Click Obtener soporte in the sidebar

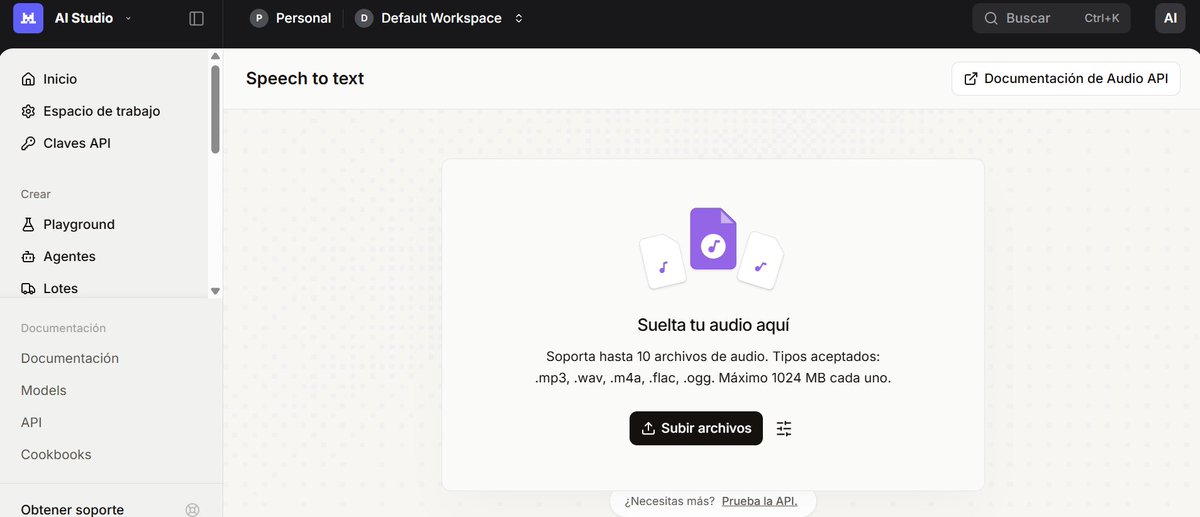[72, 509]
